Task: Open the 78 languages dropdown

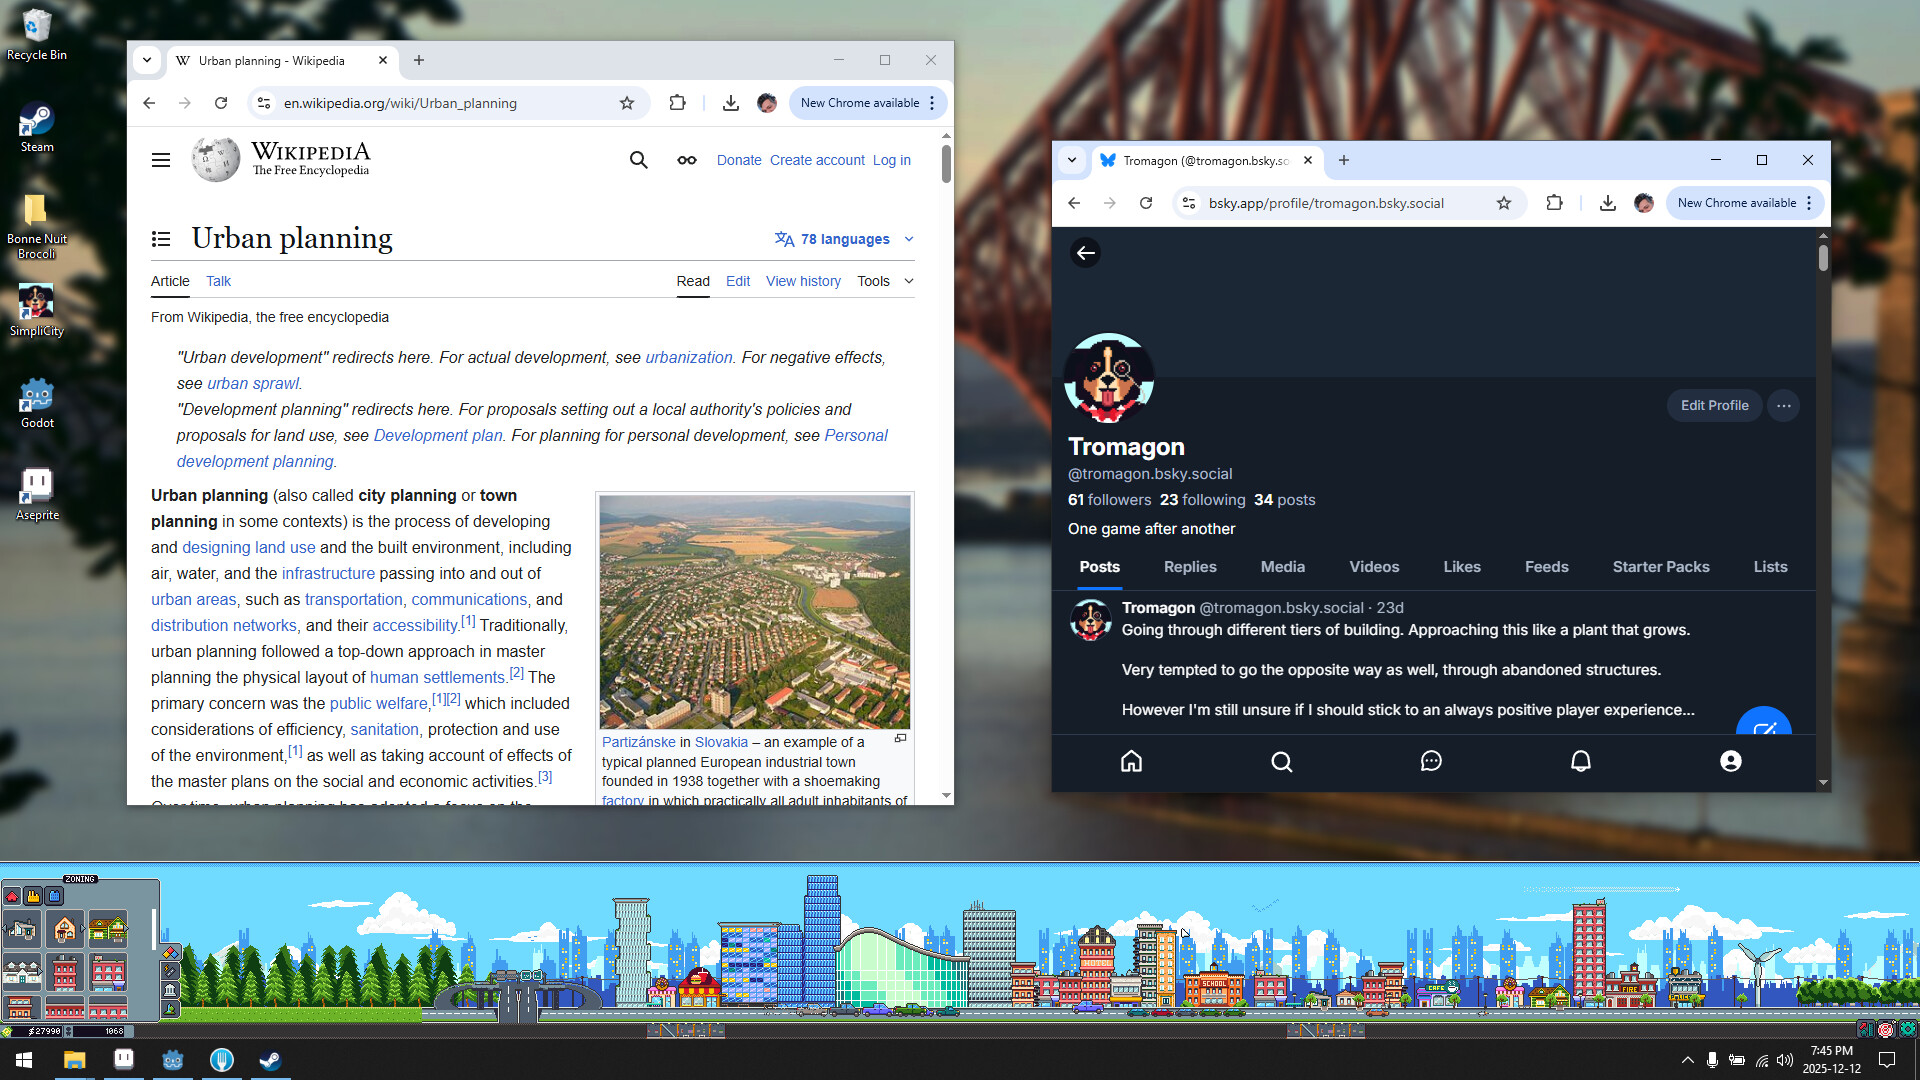Action: [x=843, y=239]
